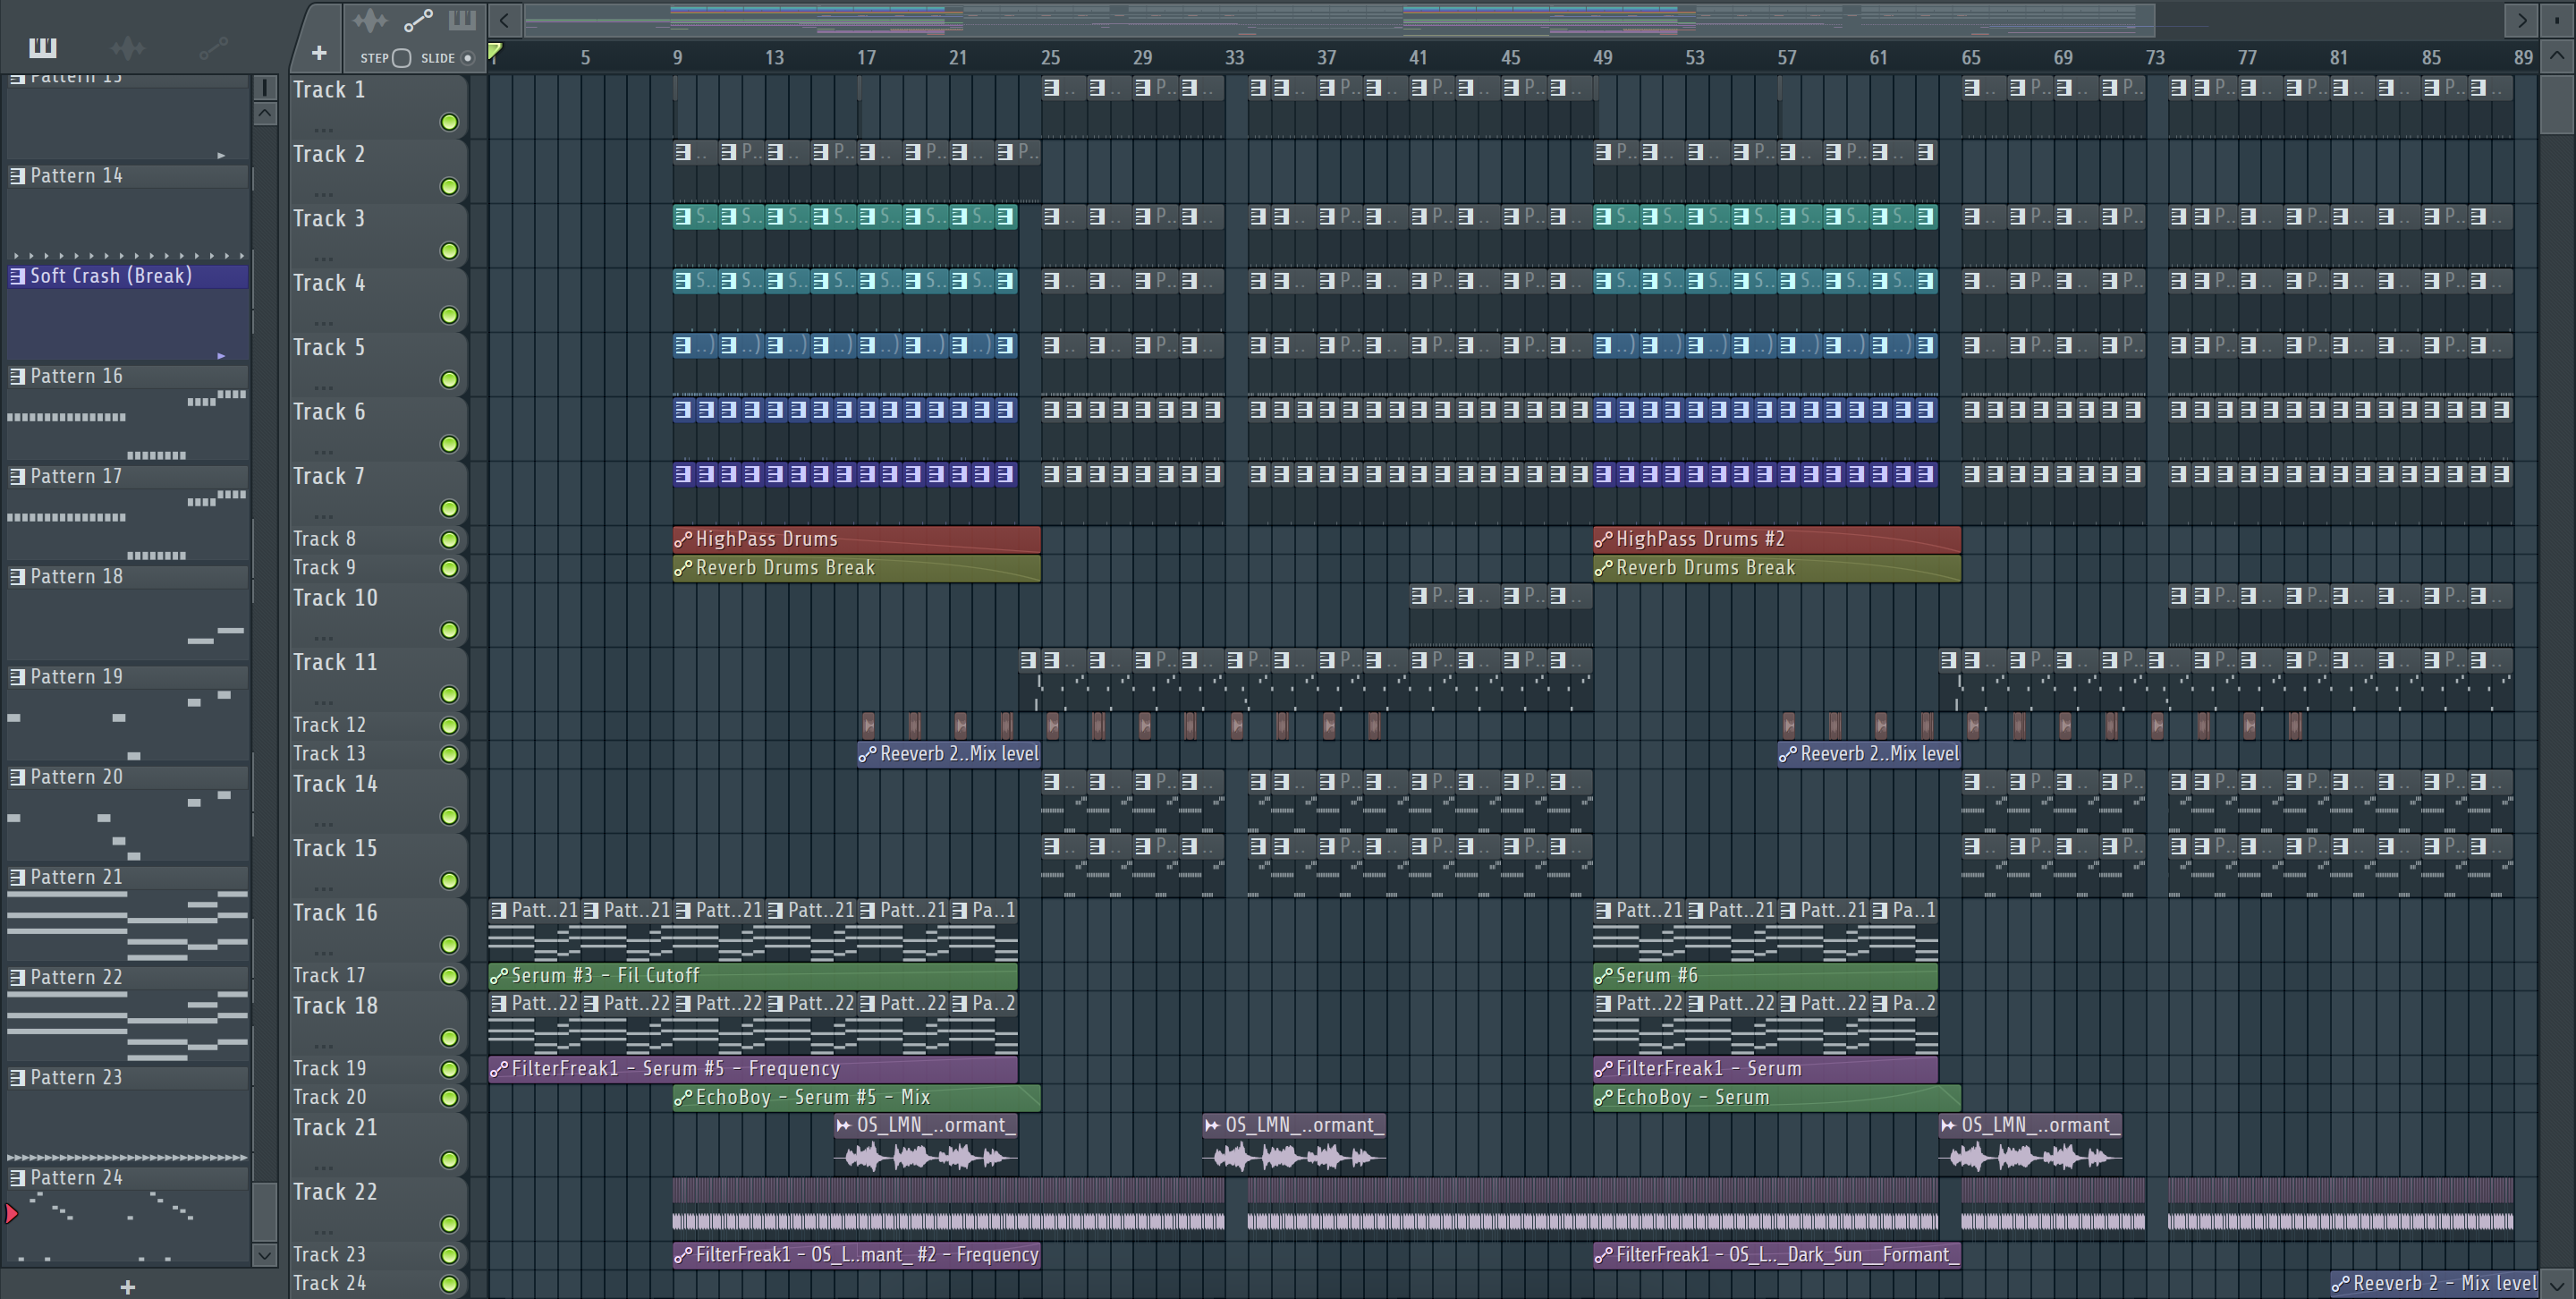2576x1299 pixels.
Task: Focus audio clips using the playlist waveform icon
Action: pos(370,20)
